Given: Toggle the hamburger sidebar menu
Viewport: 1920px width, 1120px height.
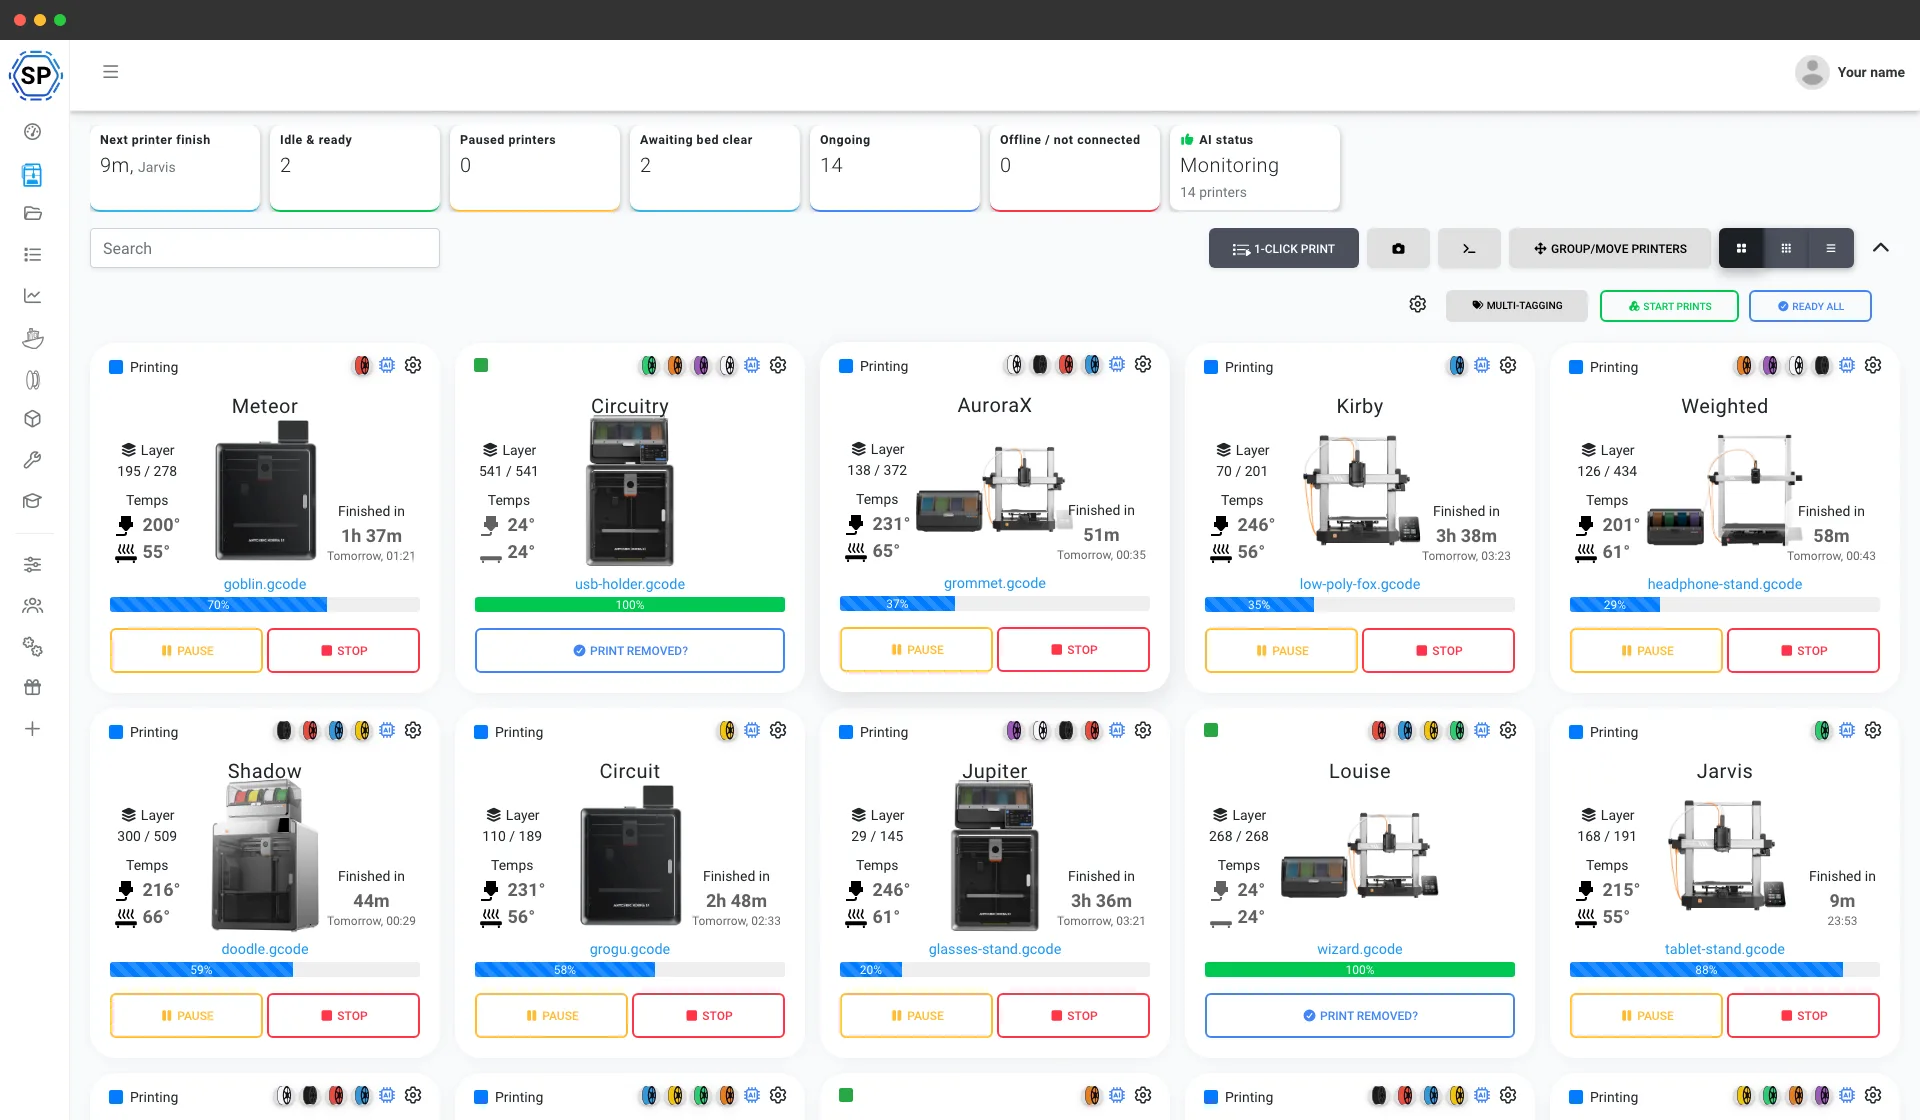Looking at the screenshot, I should [x=111, y=72].
